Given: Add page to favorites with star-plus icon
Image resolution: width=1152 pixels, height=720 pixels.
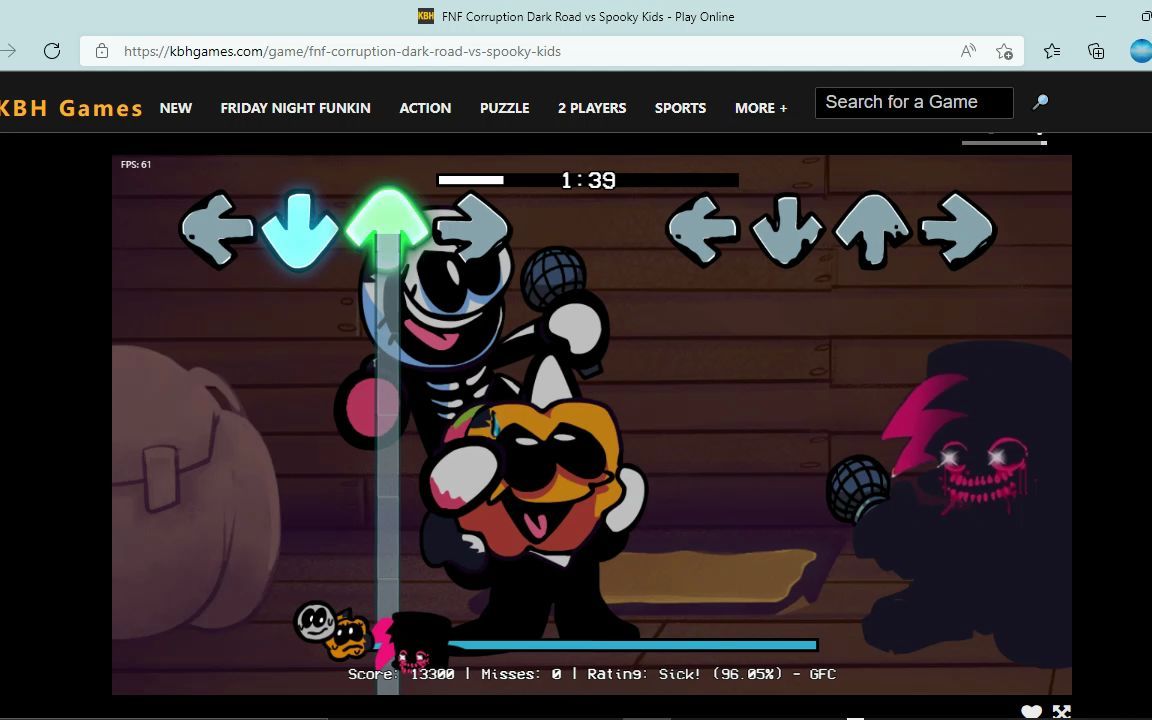Looking at the screenshot, I should click(x=1004, y=51).
